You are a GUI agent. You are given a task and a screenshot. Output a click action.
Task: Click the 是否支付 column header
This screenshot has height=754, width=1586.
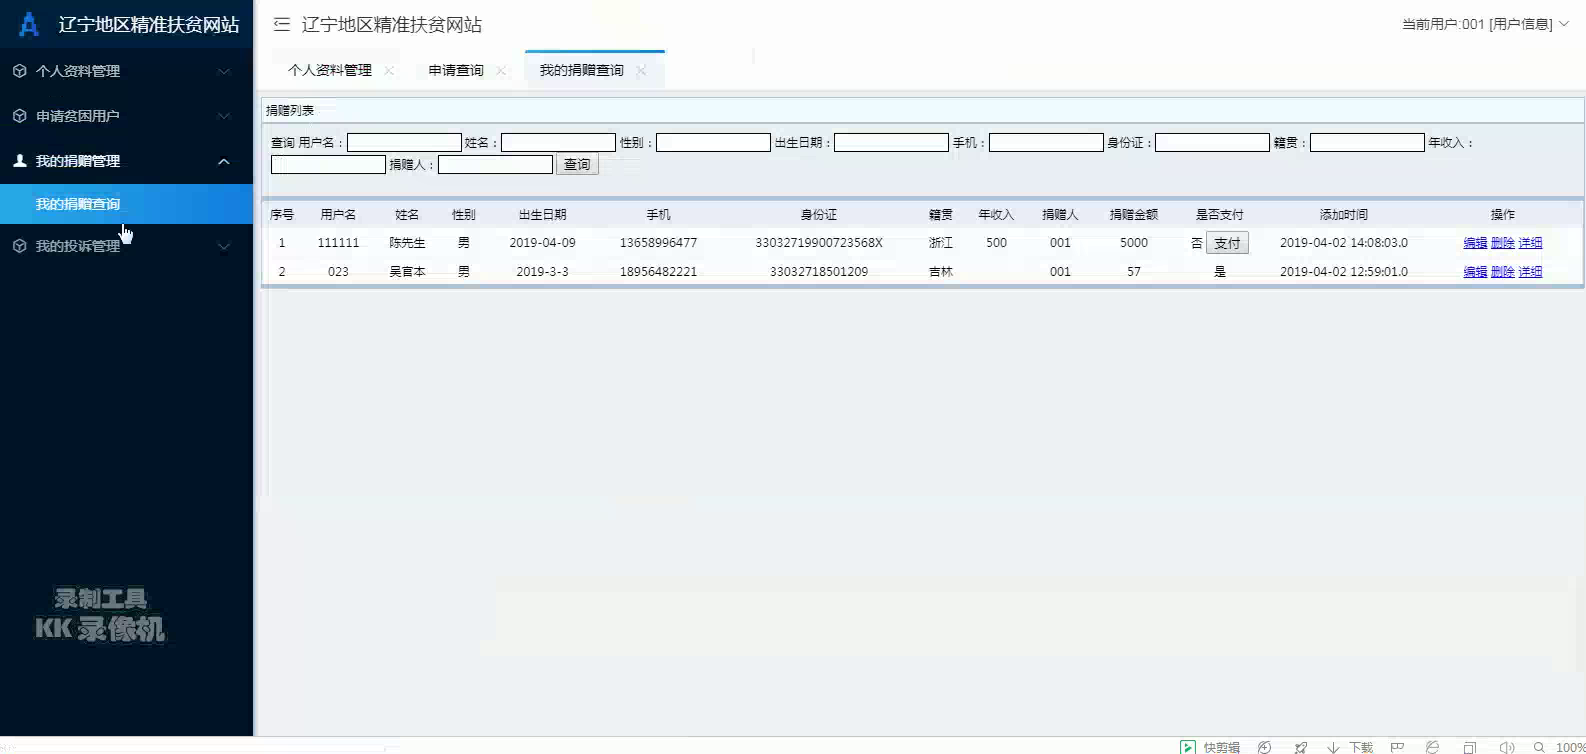coord(1219,215)
